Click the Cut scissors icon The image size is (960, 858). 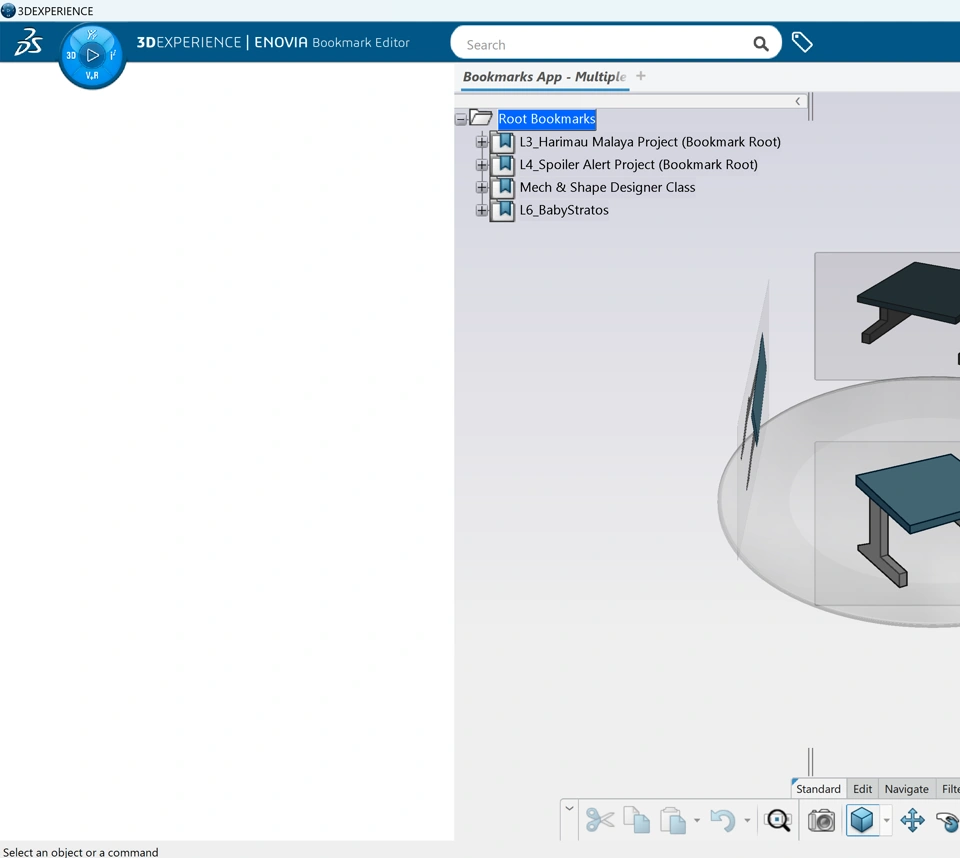click(x=599, y=819)
